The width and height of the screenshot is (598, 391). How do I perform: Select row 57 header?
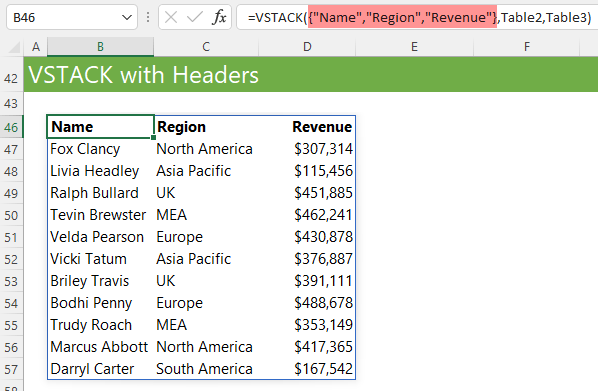(x=11, y=369)
